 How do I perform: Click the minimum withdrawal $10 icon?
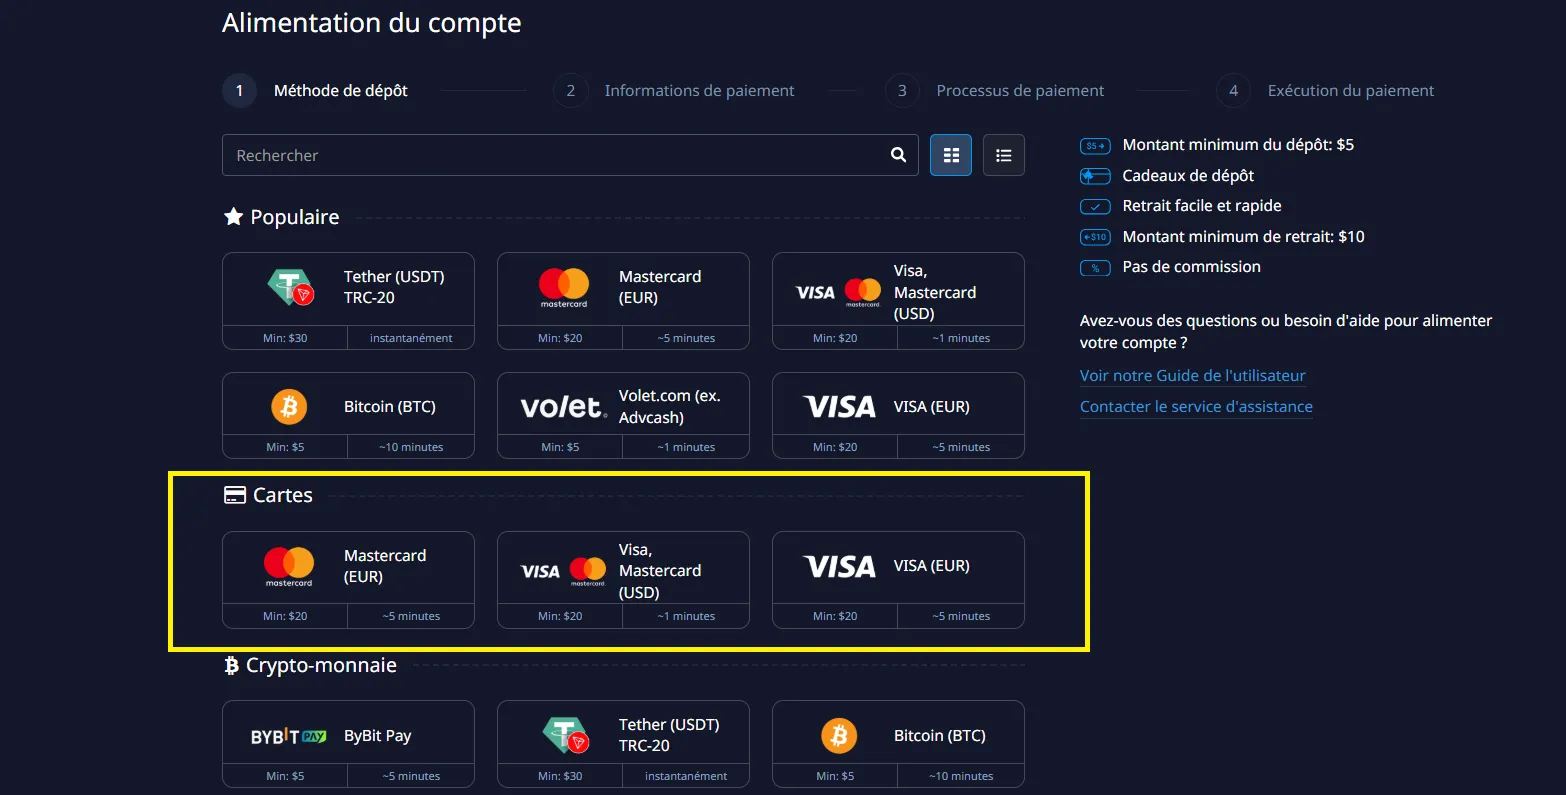1095,237
